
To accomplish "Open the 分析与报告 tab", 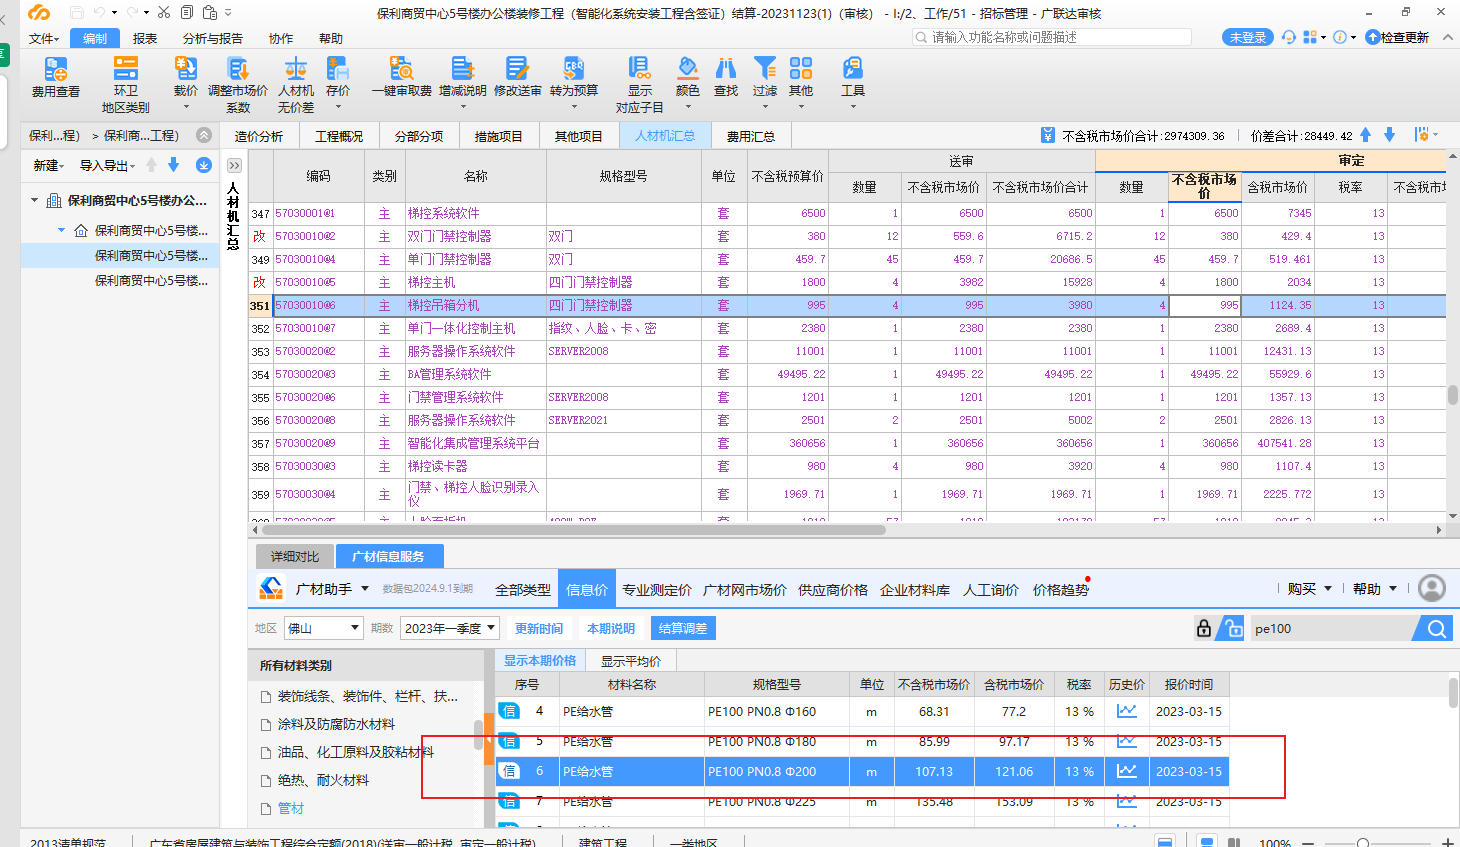I will tap(213, 38).
